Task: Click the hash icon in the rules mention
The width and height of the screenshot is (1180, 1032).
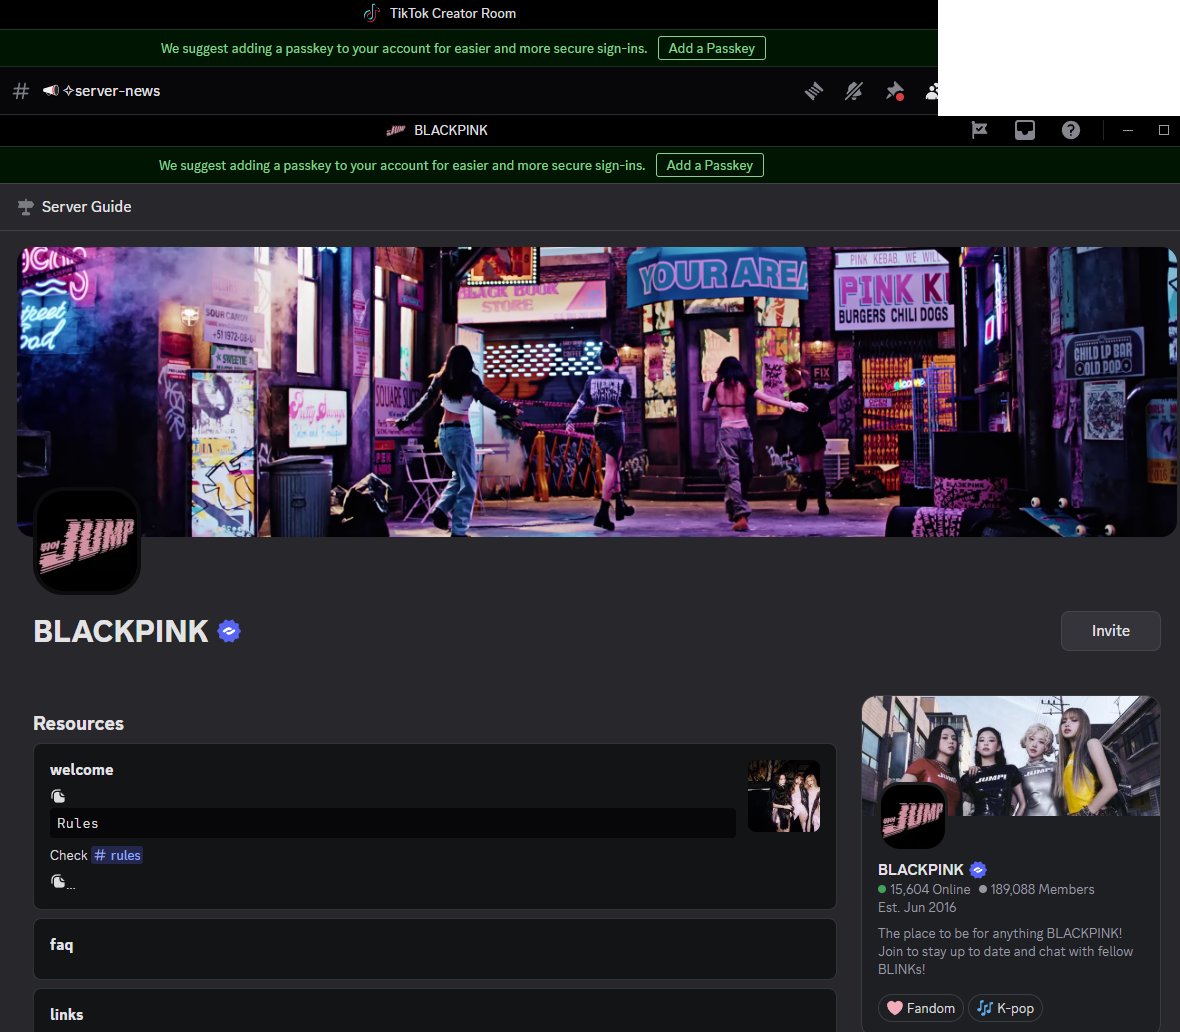Action: click(x=100, y=855)
